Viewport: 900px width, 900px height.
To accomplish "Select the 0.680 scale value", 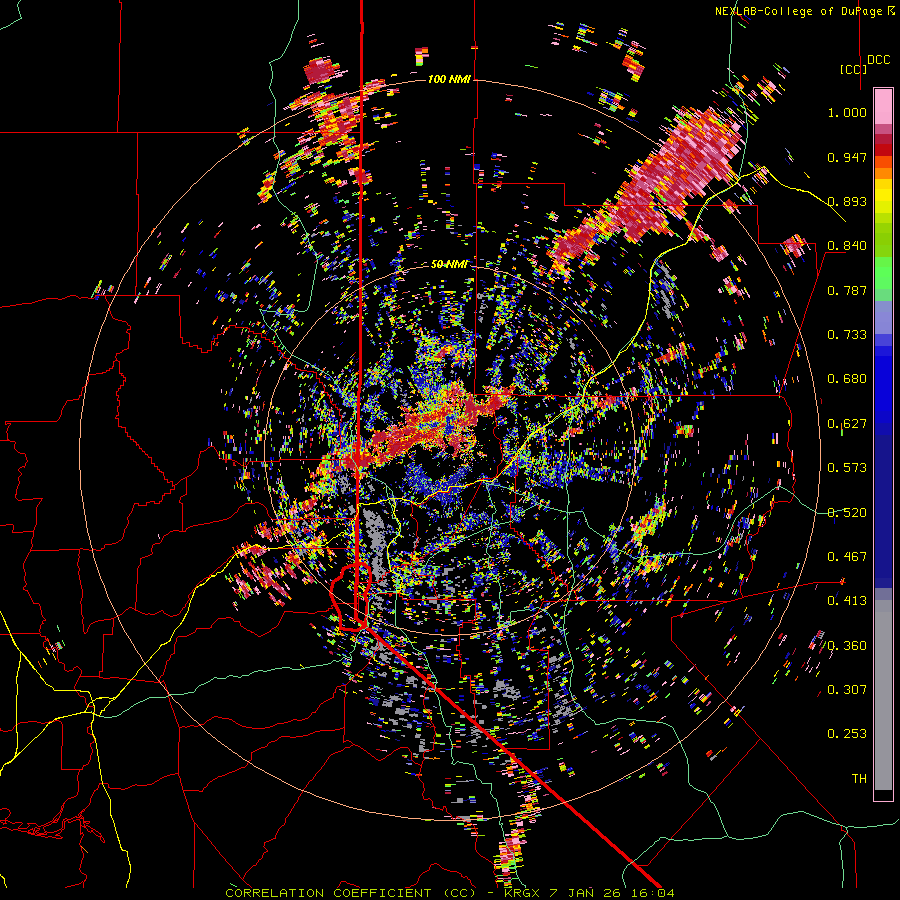I will pyautogui.click(x=847, y=379).
